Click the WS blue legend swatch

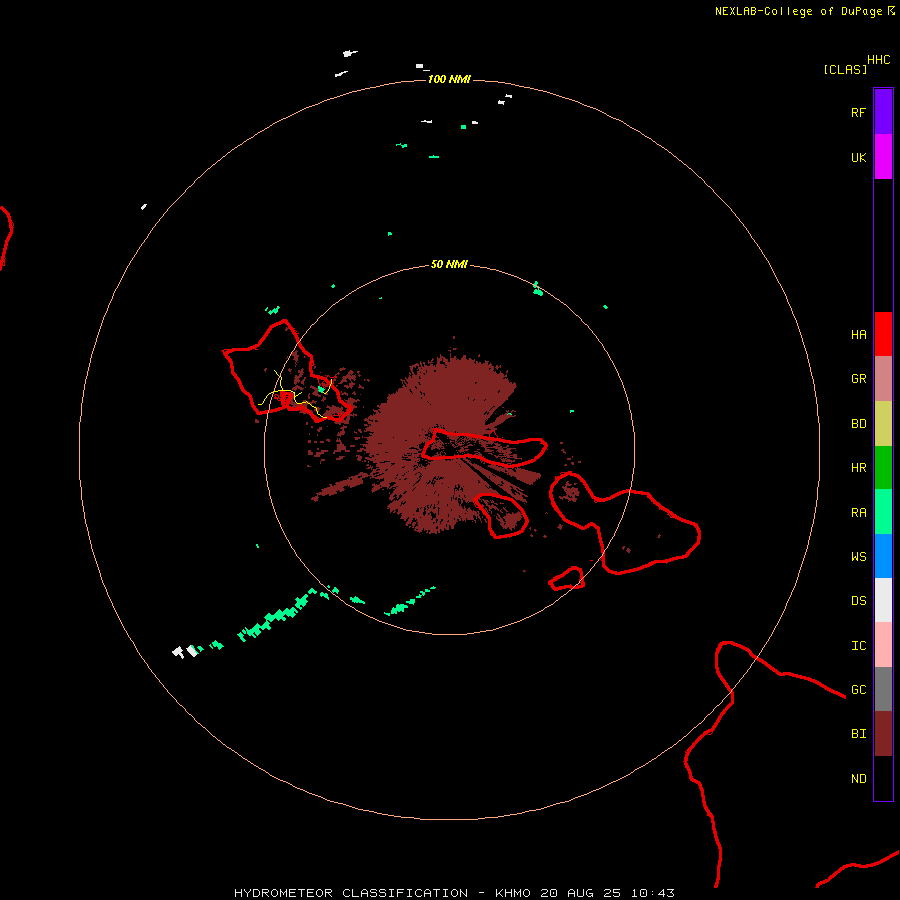click(883, 556)
